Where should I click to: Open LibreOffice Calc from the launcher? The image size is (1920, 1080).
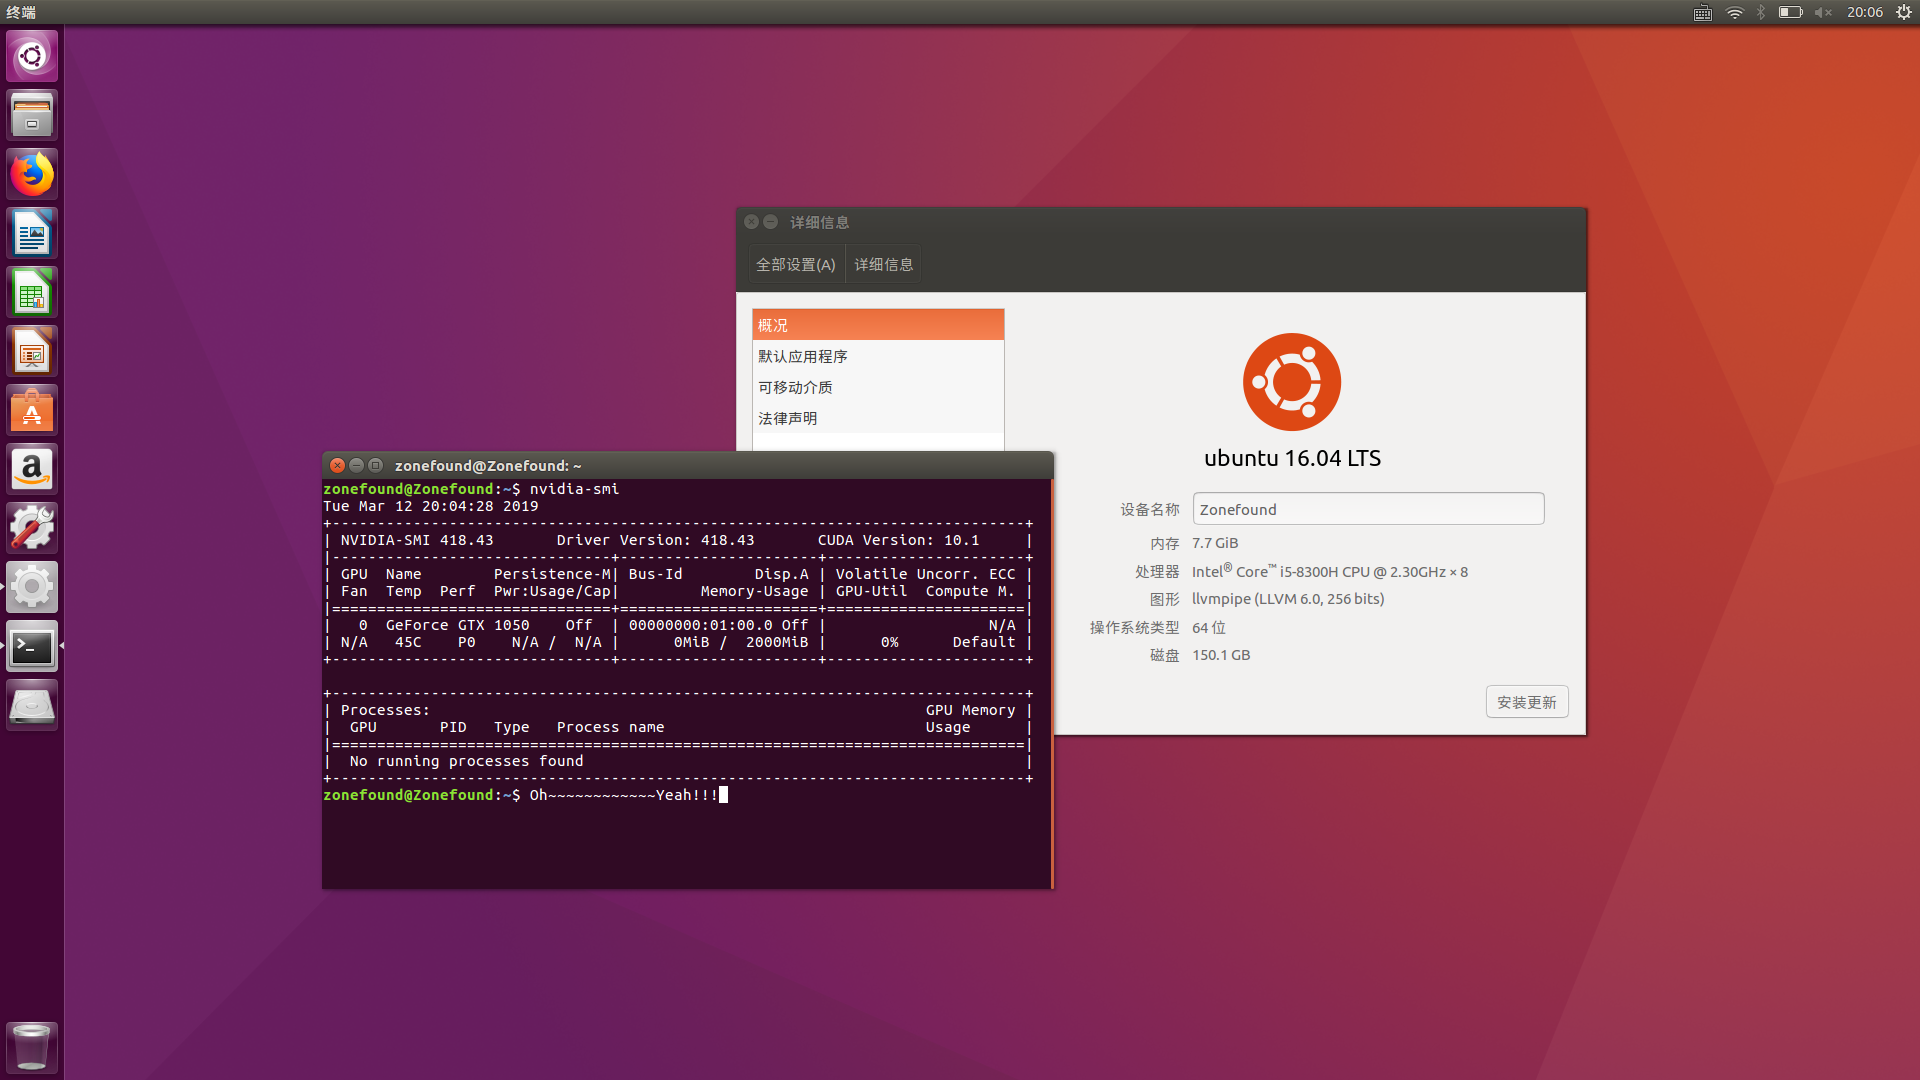pyautogui.click(x=32, y=291)
